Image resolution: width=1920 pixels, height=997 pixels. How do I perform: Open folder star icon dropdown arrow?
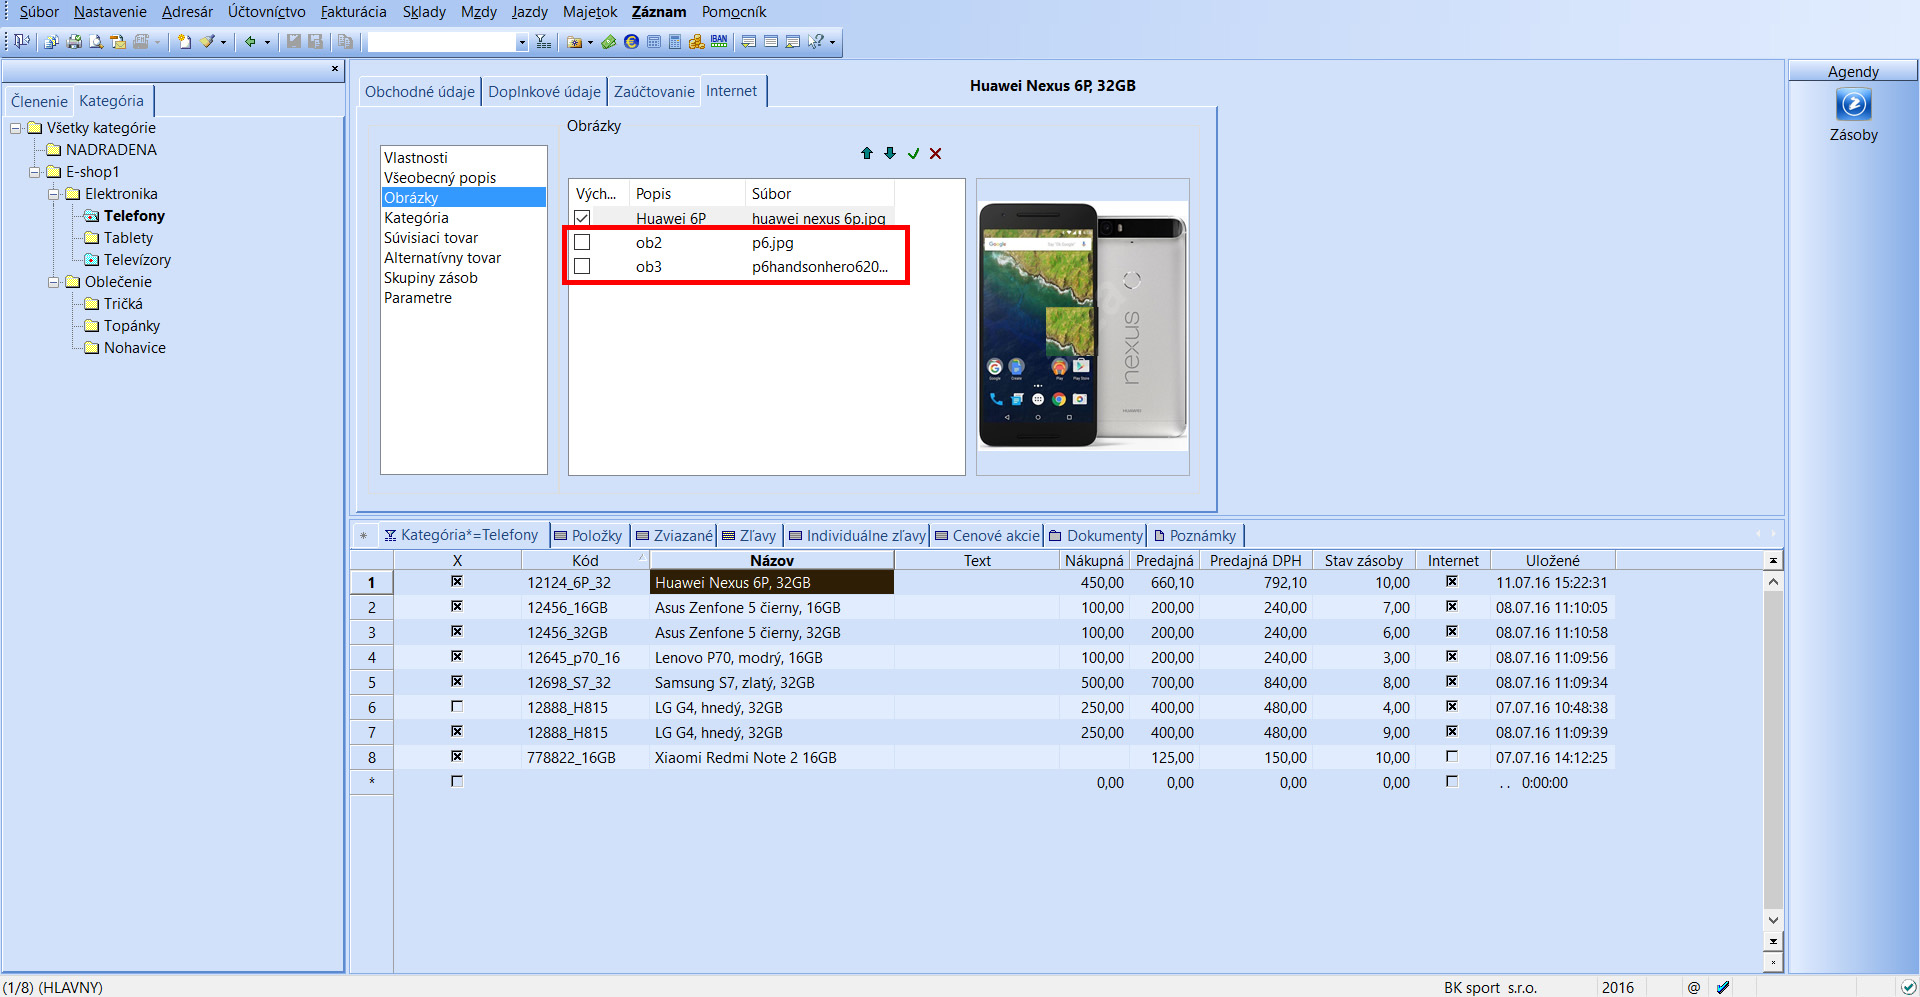coord(590,42)
